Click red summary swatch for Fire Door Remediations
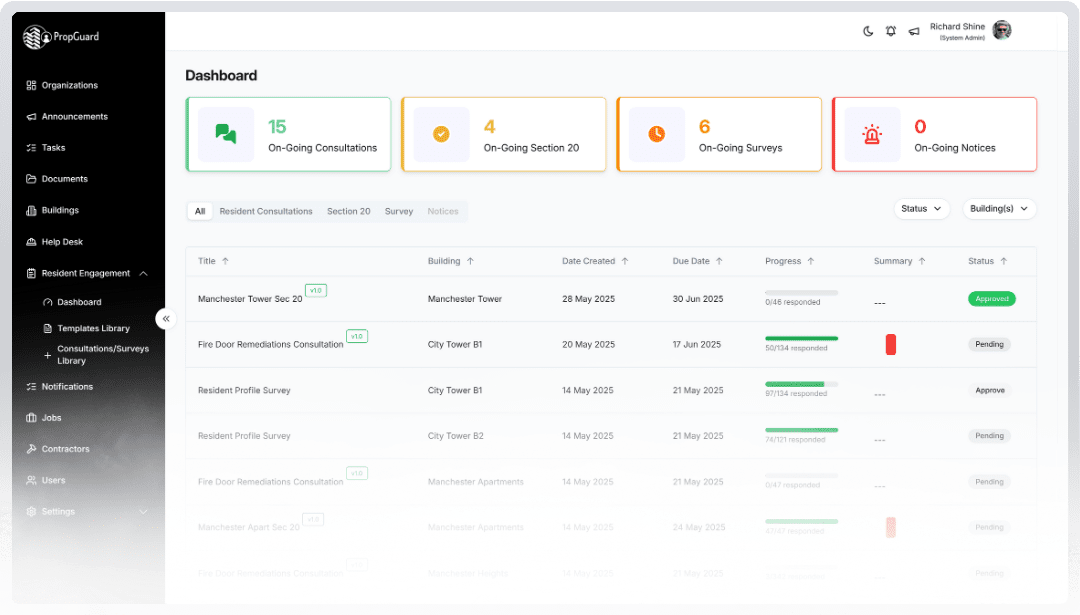Image resolution: width=1080 pixels, height=615 pixels. click(890, 345)
